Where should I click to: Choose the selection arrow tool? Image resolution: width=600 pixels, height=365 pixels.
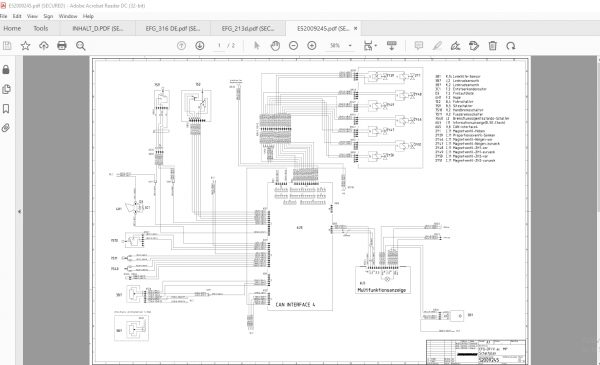coord(257,46)
